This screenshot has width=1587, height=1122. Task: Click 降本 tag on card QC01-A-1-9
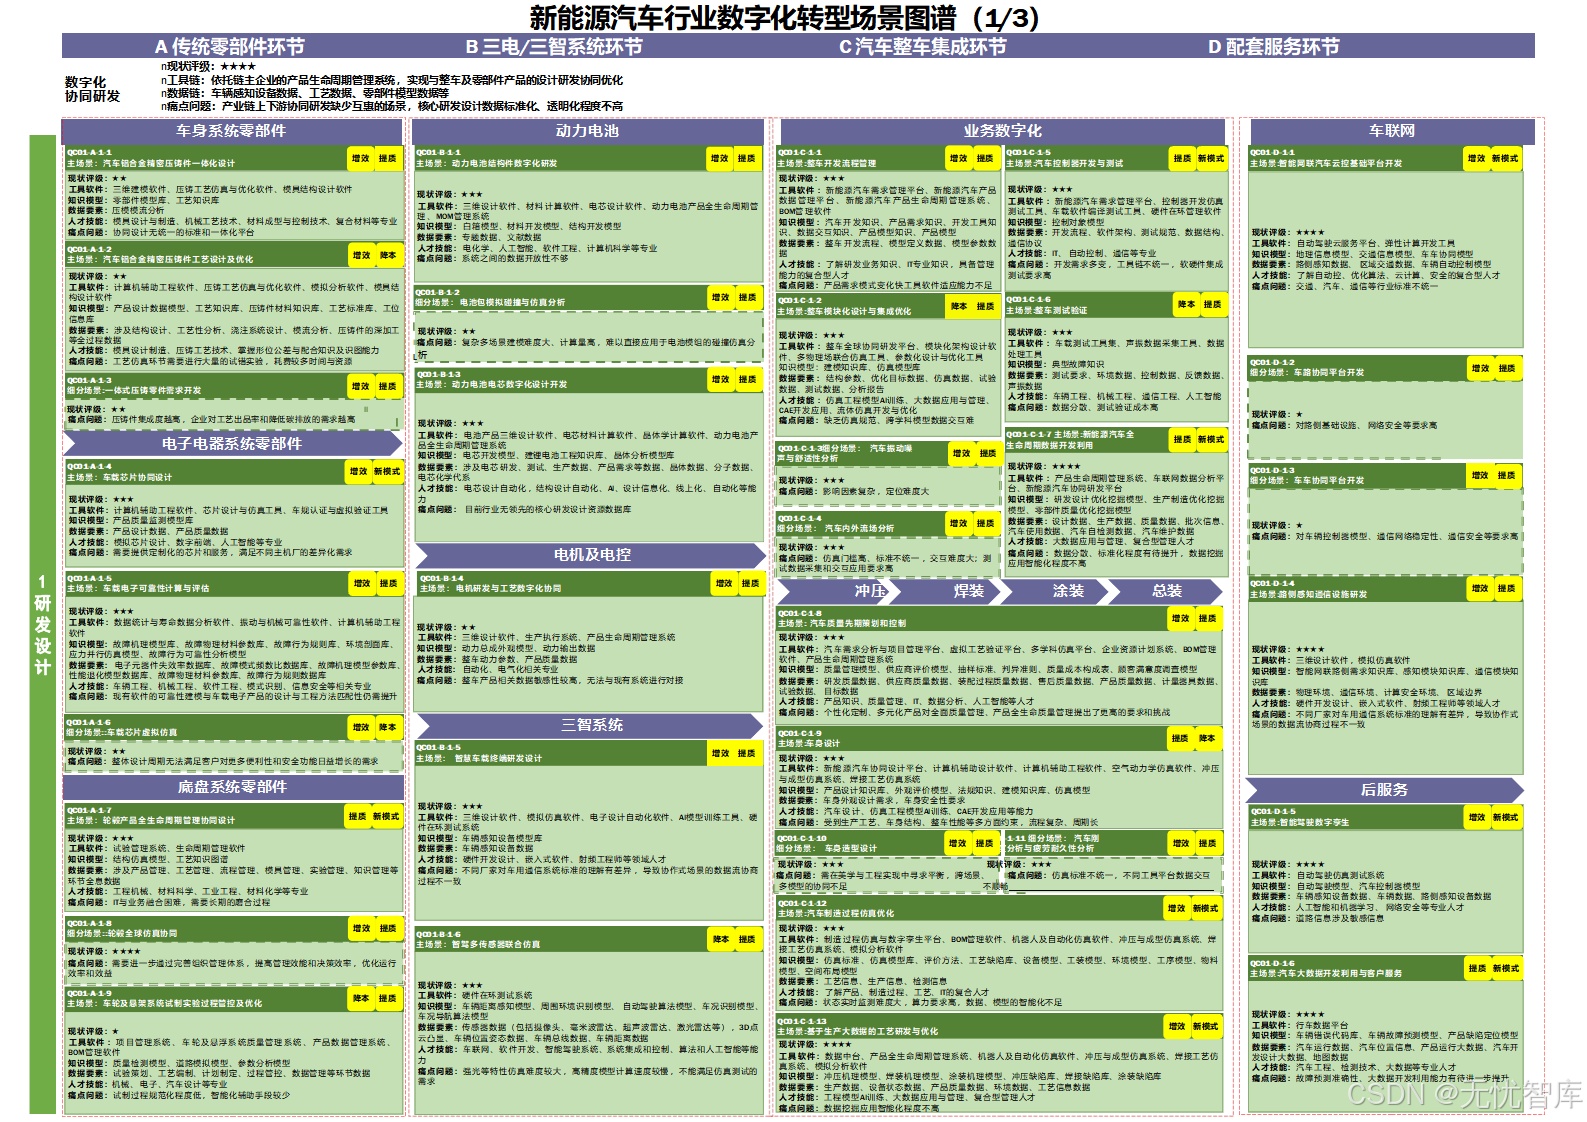click(361, 998)
